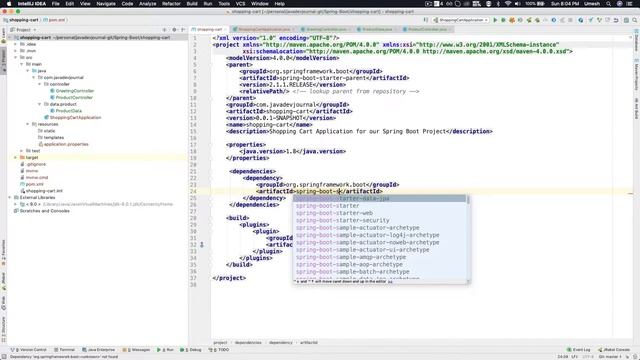Viewport: 640px width, 360px height.
Task: Open the Version Control tool window
Action: click(29, 350)
